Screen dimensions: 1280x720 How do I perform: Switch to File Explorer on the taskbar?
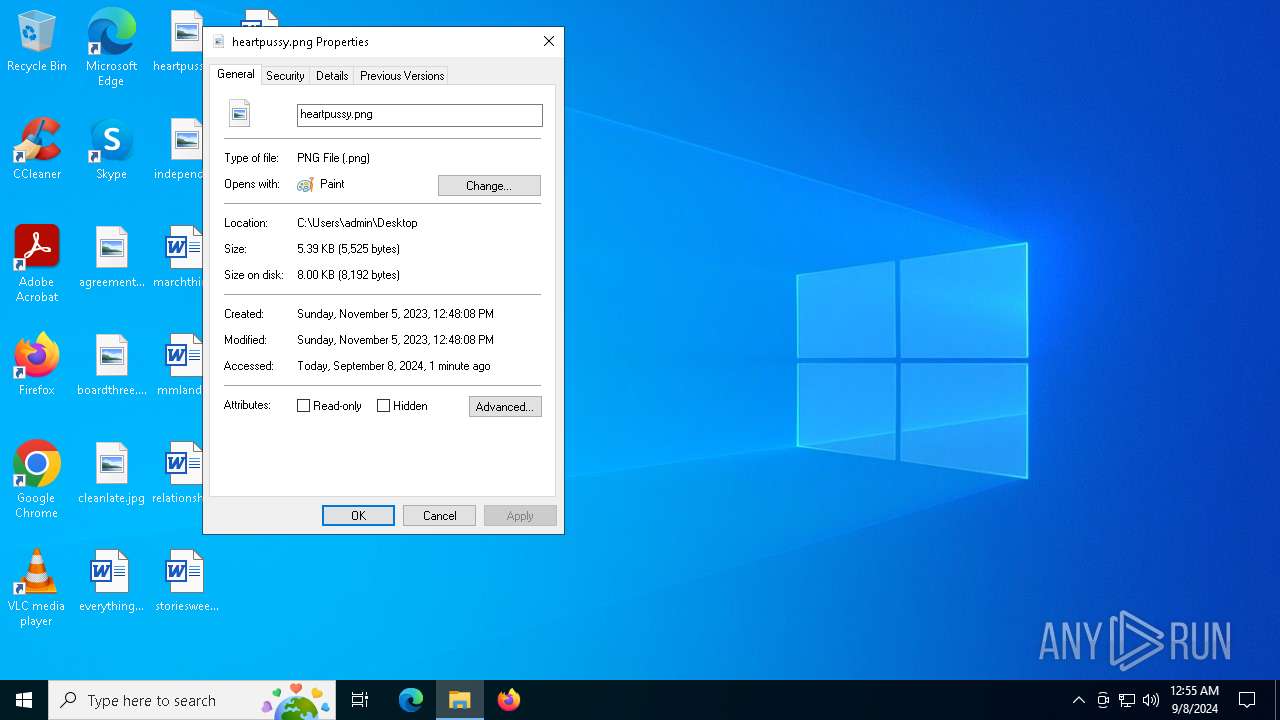[460, 700]
